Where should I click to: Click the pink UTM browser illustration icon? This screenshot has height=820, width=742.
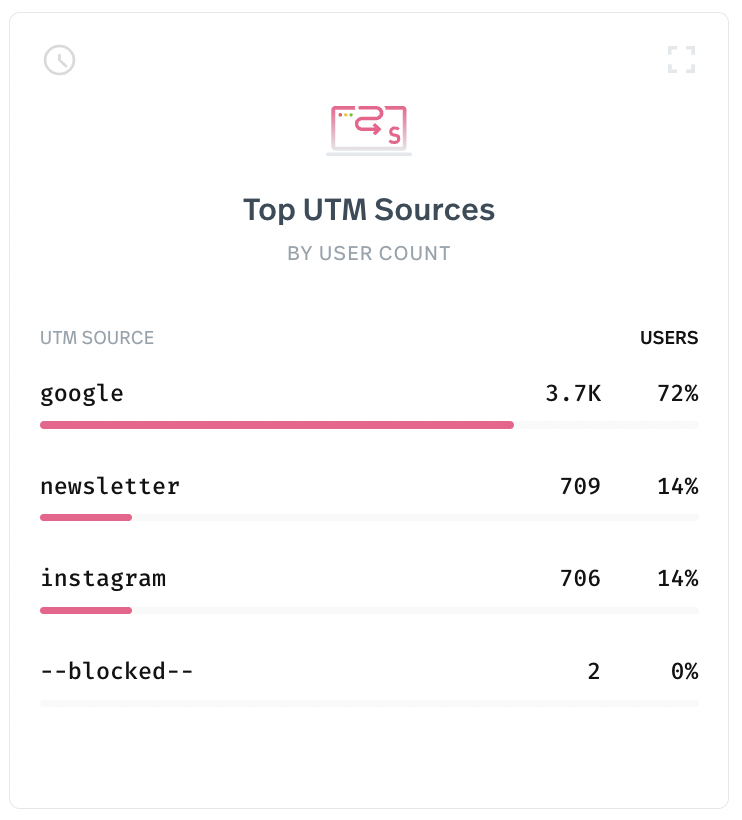[369, 130]
